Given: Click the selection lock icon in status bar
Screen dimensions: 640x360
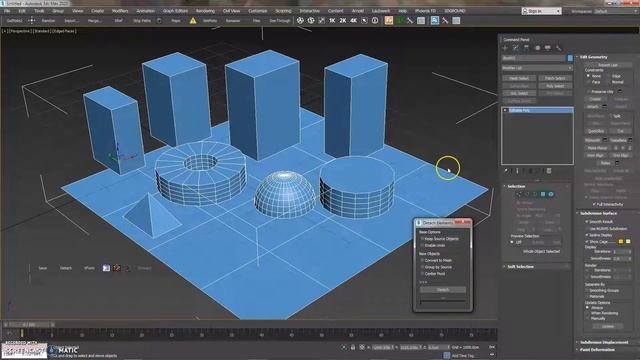Looking at the screenshot, I should (353, 347).
